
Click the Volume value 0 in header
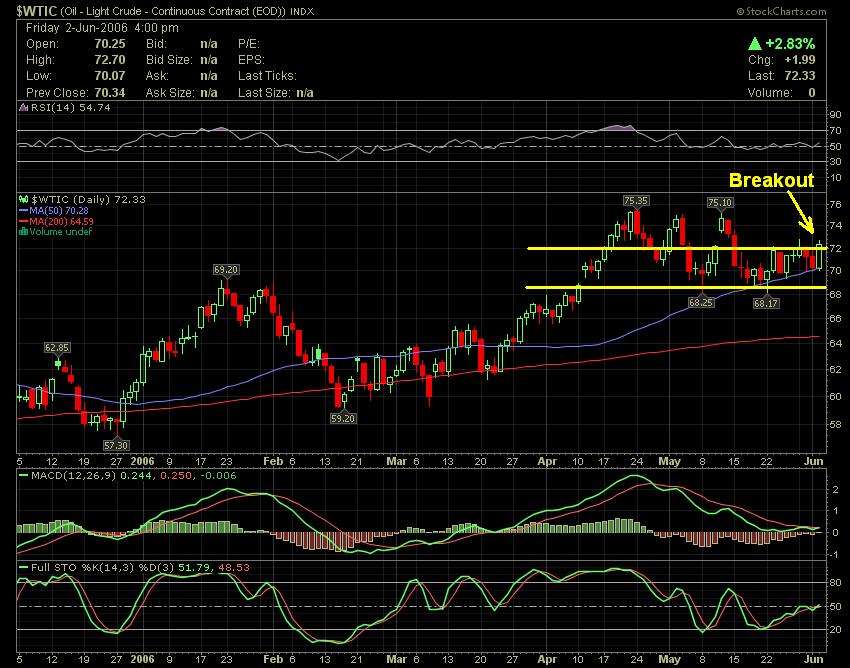coord(812,93)
